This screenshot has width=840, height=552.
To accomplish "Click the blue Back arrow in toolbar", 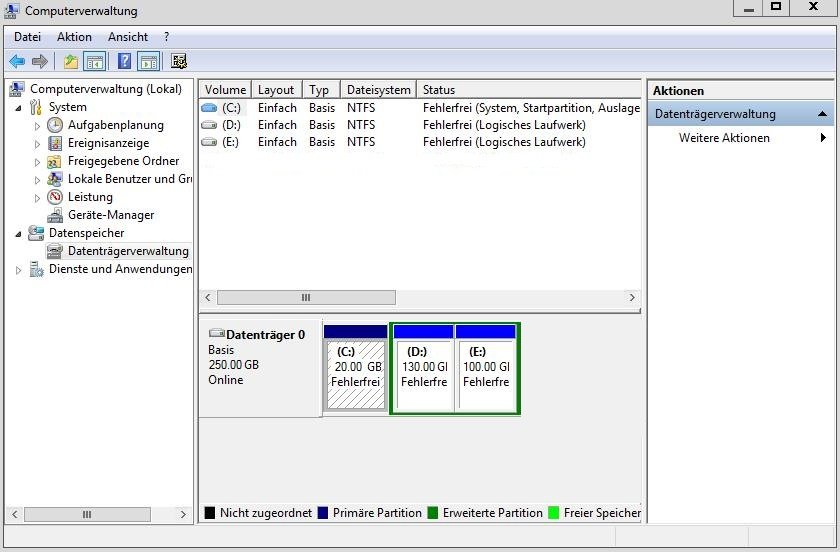I will click(x=17, y=62).
